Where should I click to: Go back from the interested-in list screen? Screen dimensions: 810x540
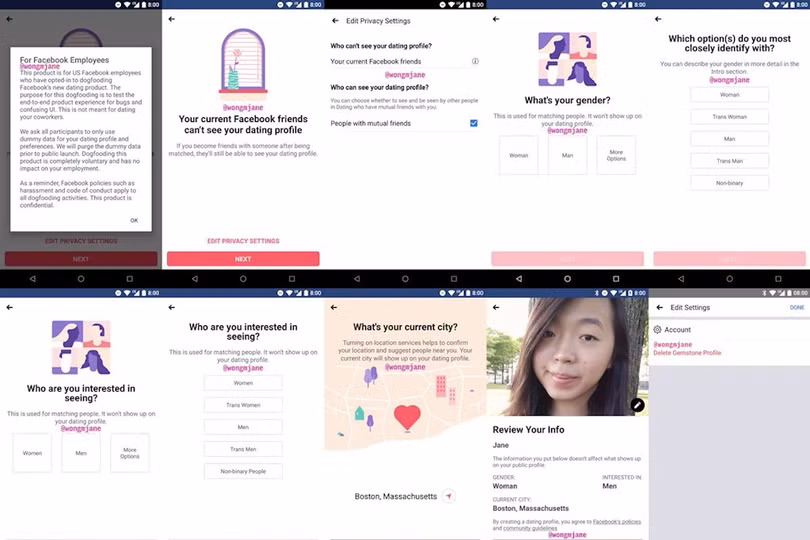(x=172, y=307)
